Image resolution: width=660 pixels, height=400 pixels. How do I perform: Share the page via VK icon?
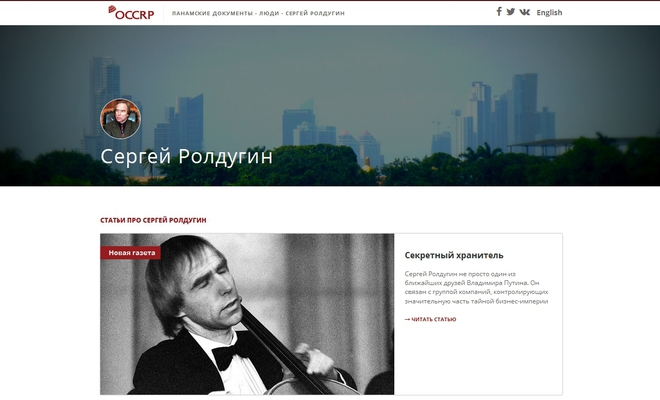point(524,12)
